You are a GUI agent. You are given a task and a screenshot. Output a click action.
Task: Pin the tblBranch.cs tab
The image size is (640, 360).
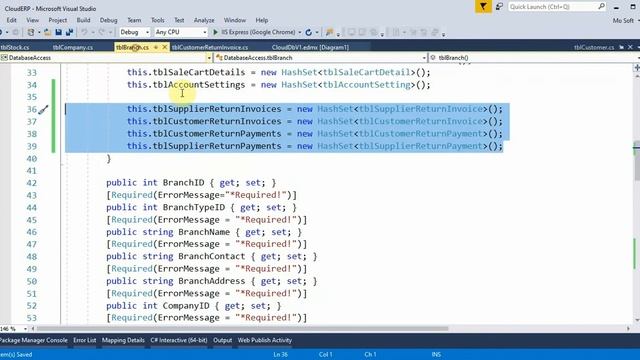coord(156,47)
